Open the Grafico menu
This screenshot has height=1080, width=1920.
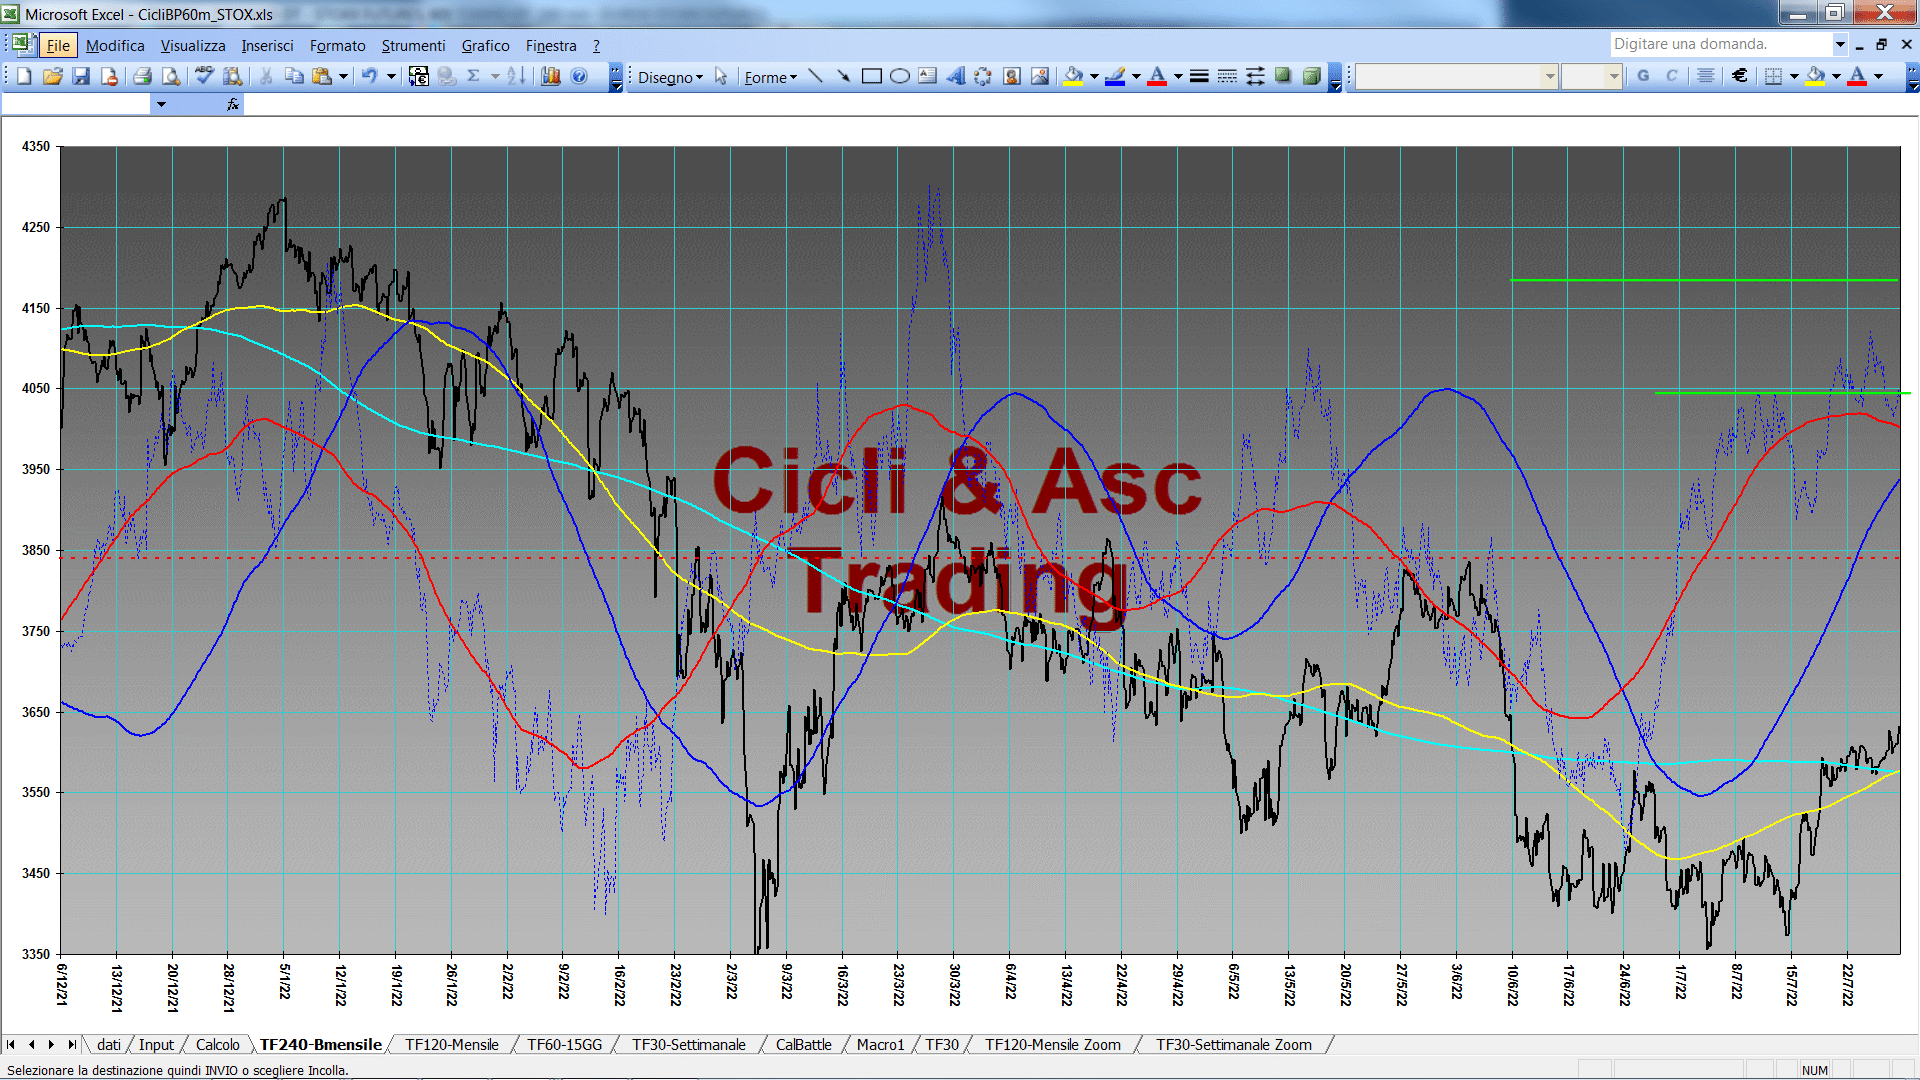click(485, 46)
